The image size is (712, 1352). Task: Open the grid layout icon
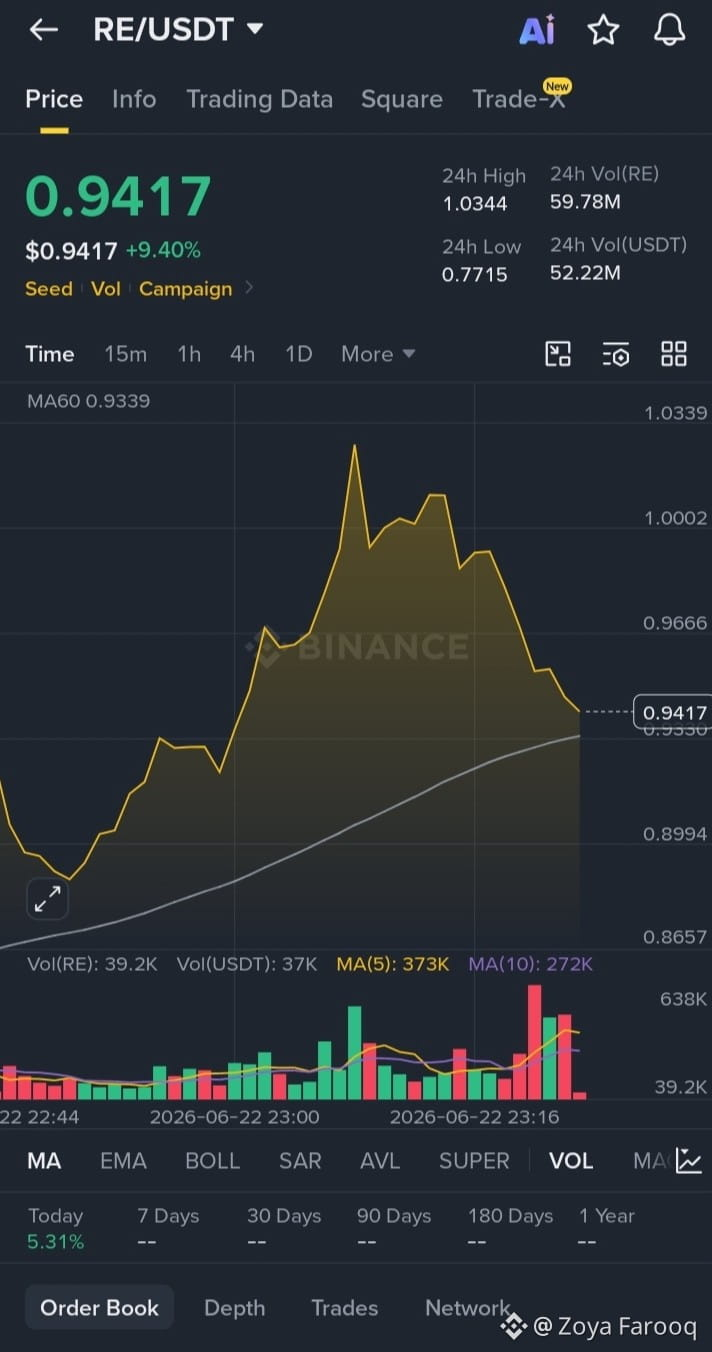(674, 353)
